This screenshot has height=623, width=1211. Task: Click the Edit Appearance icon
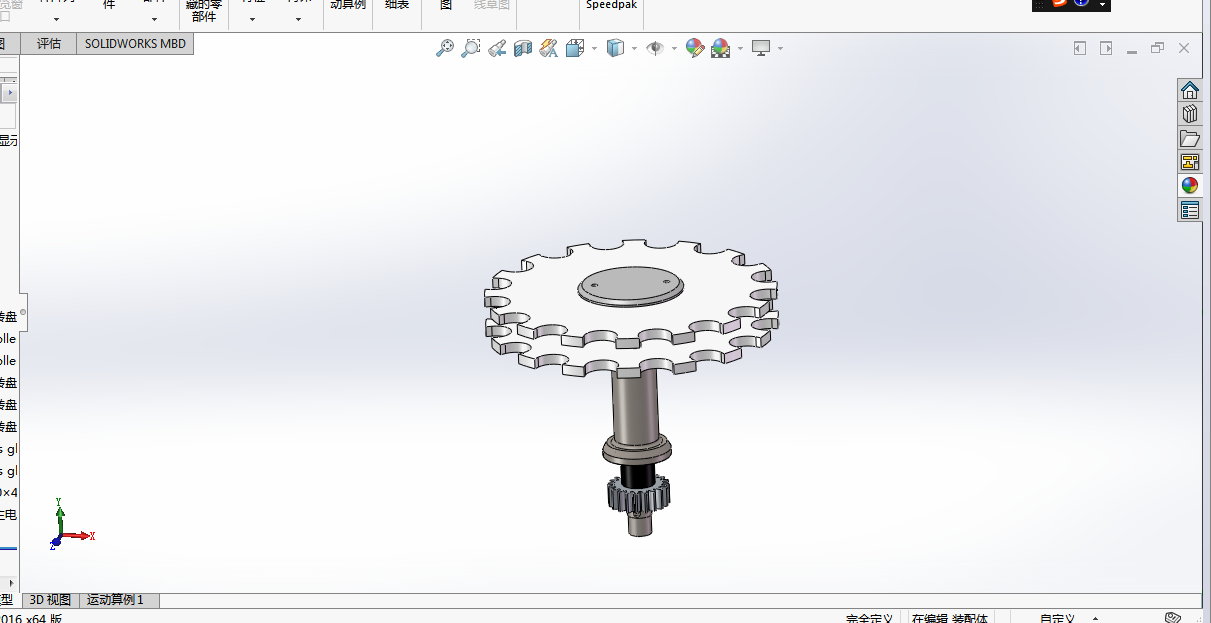[695, 48]
